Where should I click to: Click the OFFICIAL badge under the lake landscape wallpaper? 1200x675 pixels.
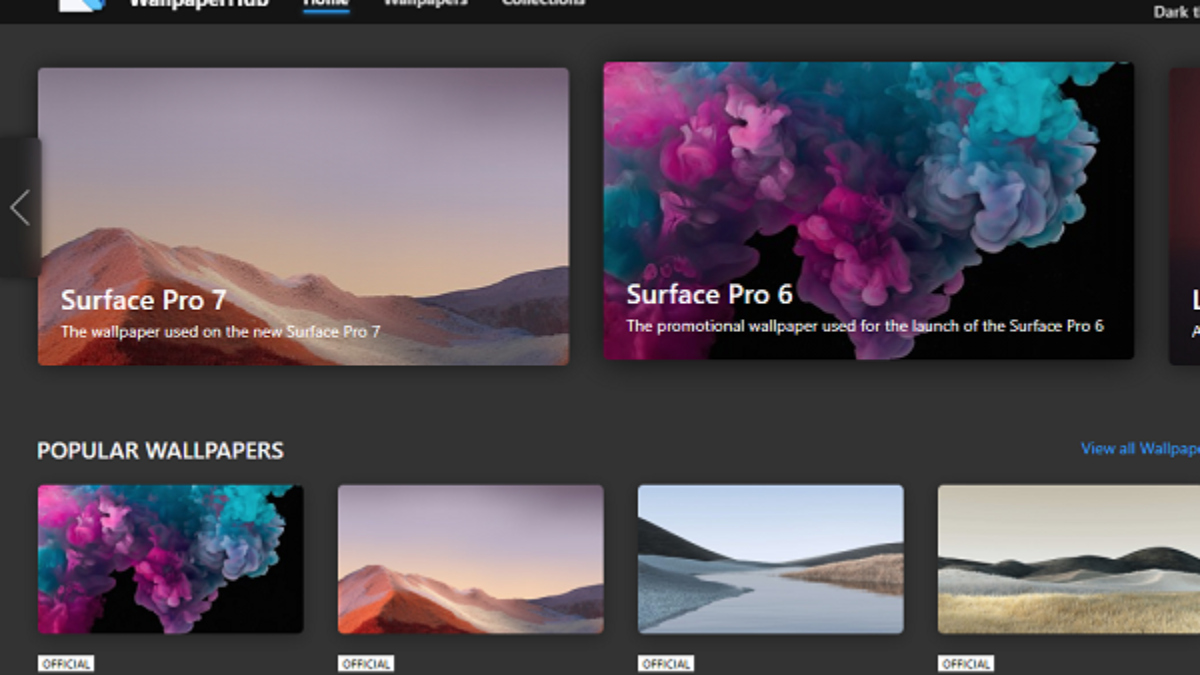(x=666, y=664)
